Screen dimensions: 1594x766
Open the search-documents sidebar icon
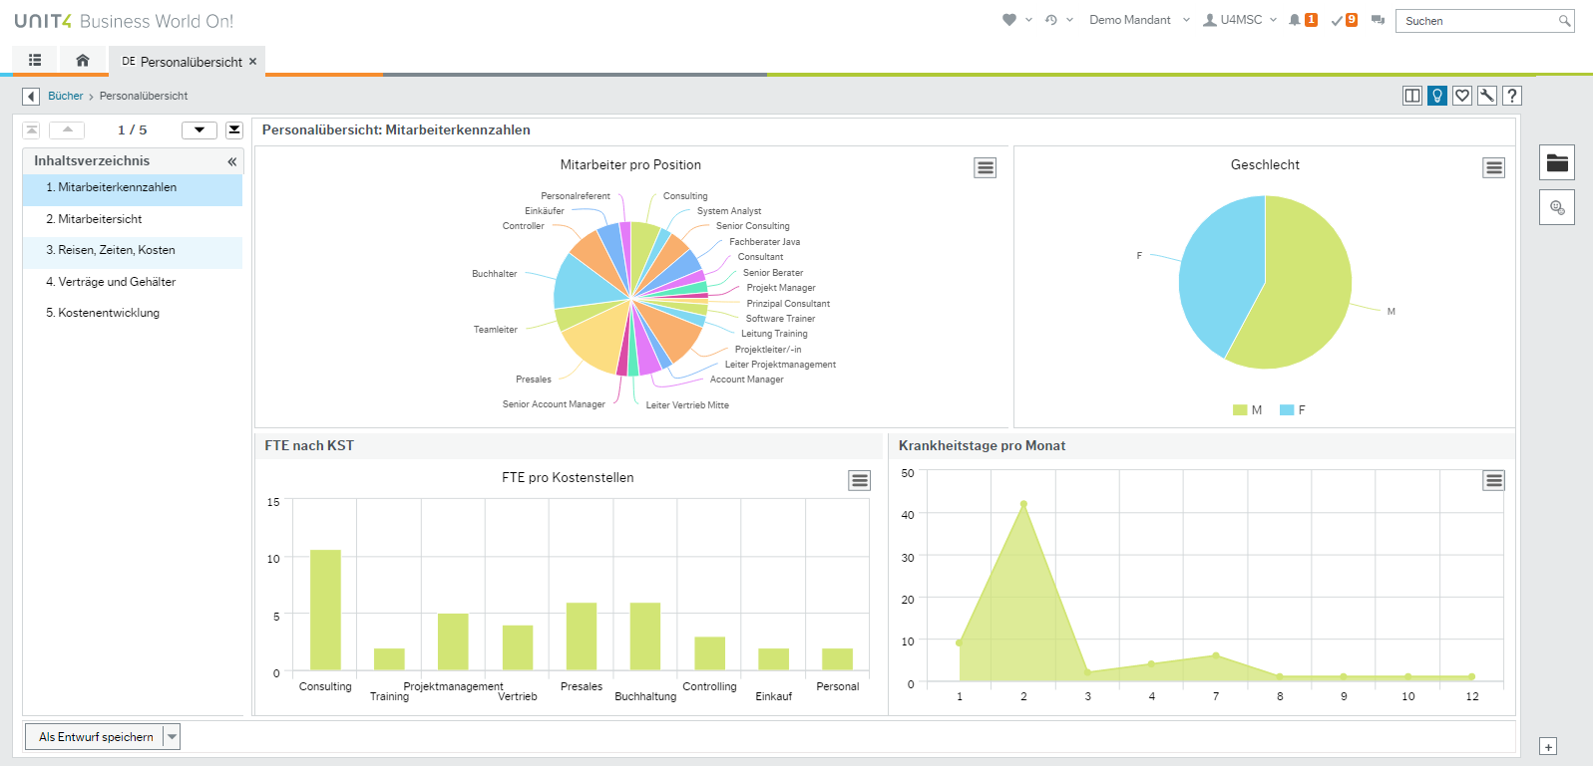click(x=1557, y=207)
